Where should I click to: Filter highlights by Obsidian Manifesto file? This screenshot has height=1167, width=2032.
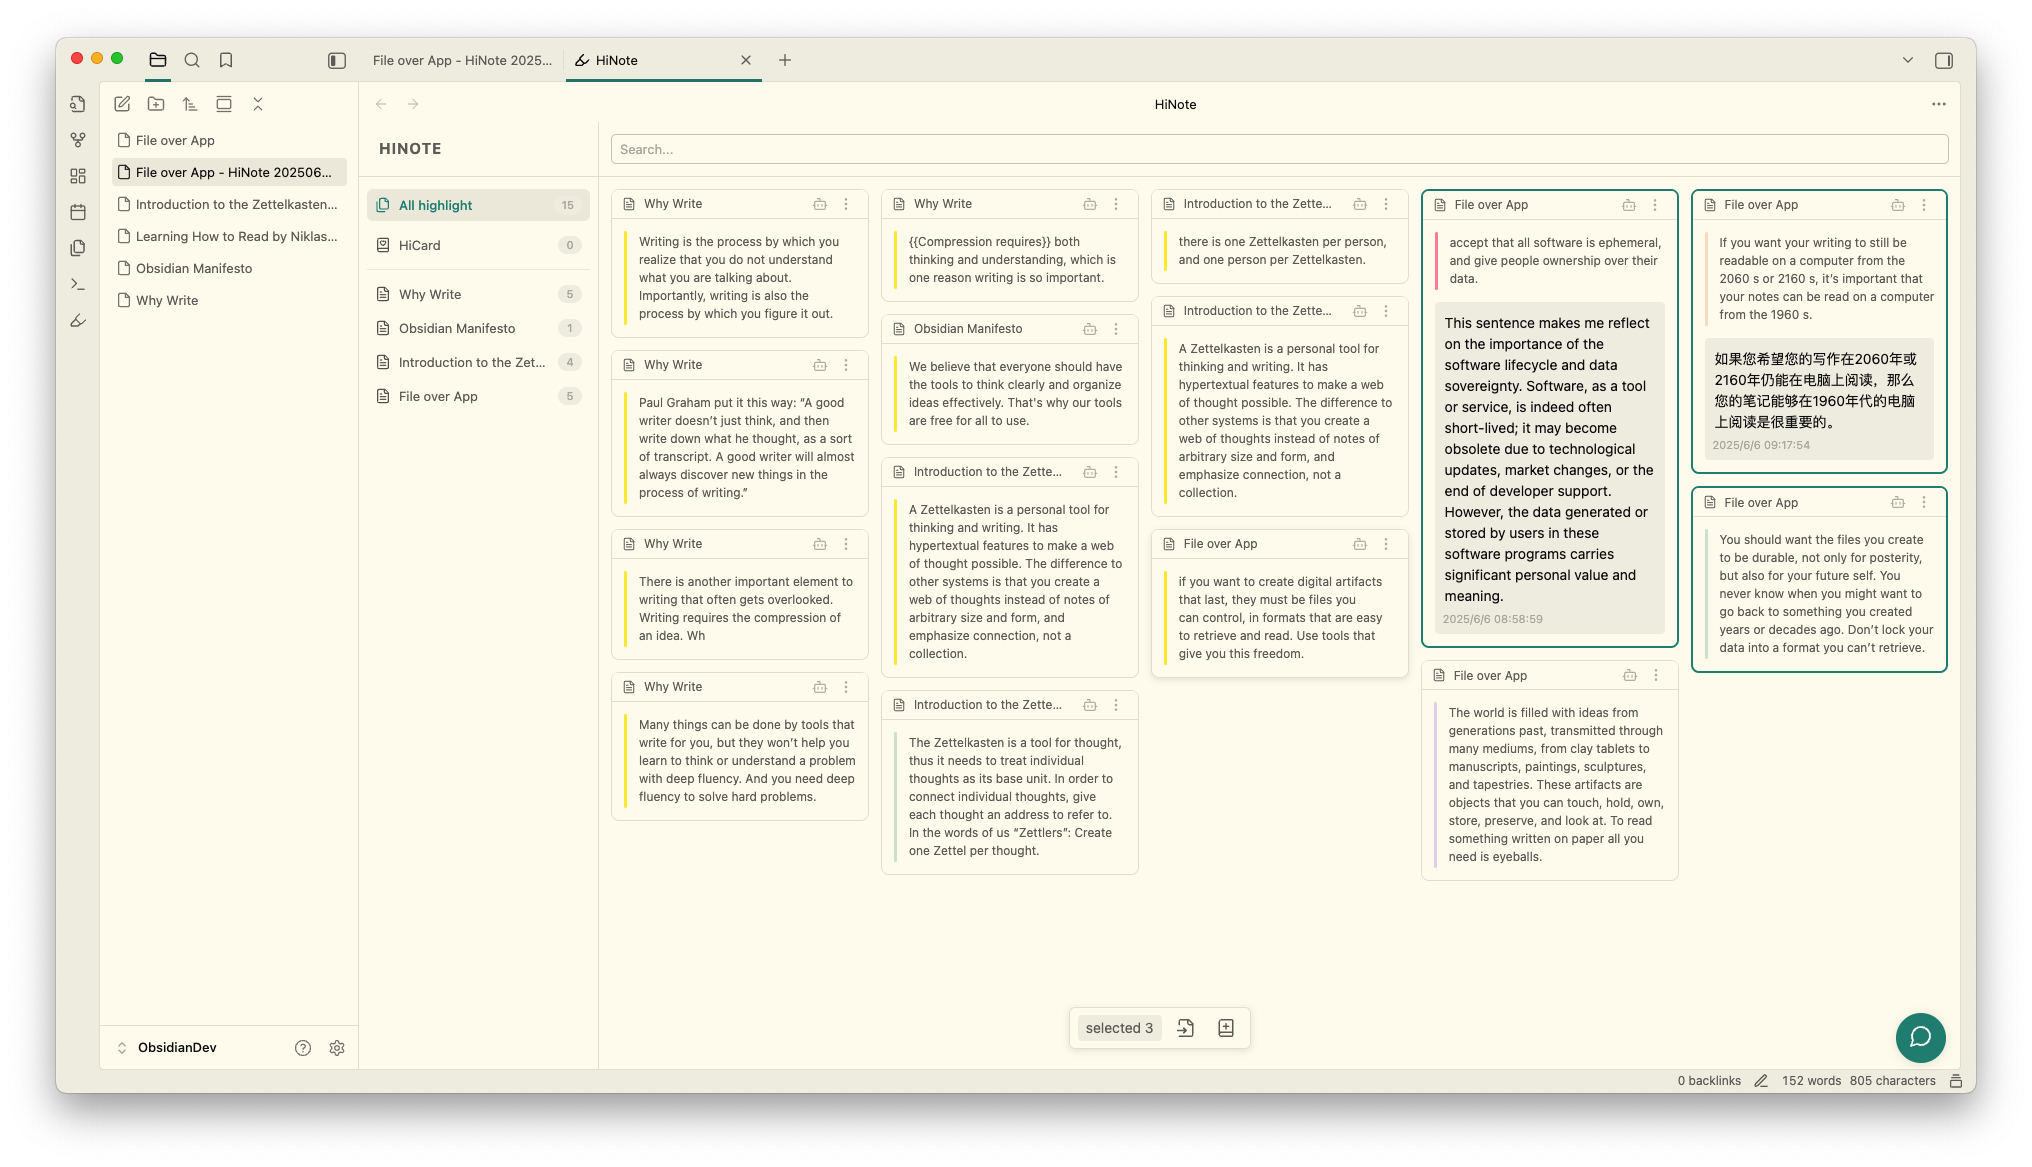pos(457,328)
